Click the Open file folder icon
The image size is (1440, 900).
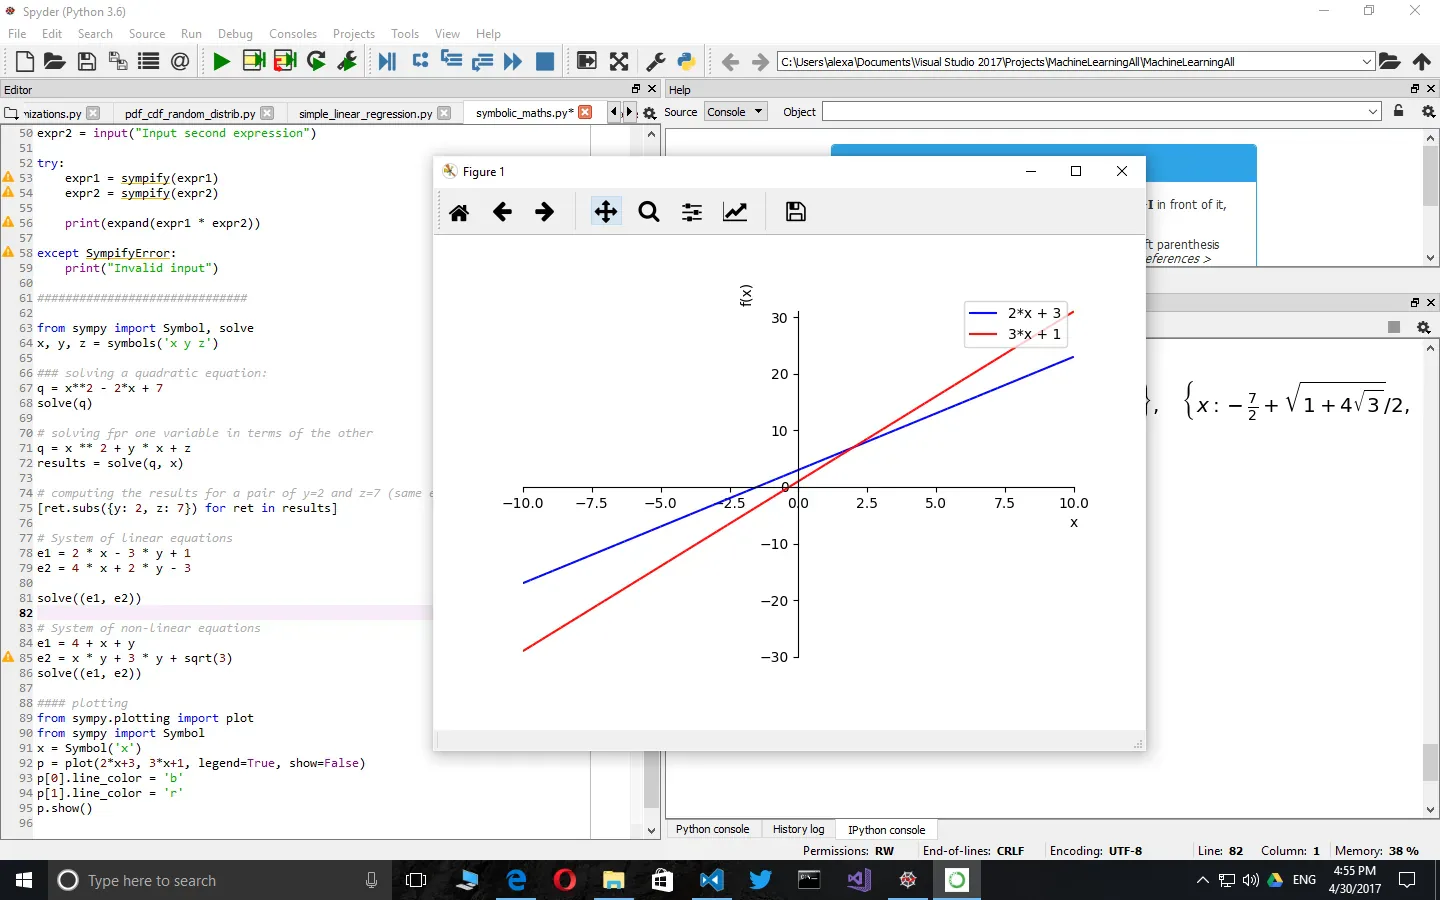tap(55, 62)
